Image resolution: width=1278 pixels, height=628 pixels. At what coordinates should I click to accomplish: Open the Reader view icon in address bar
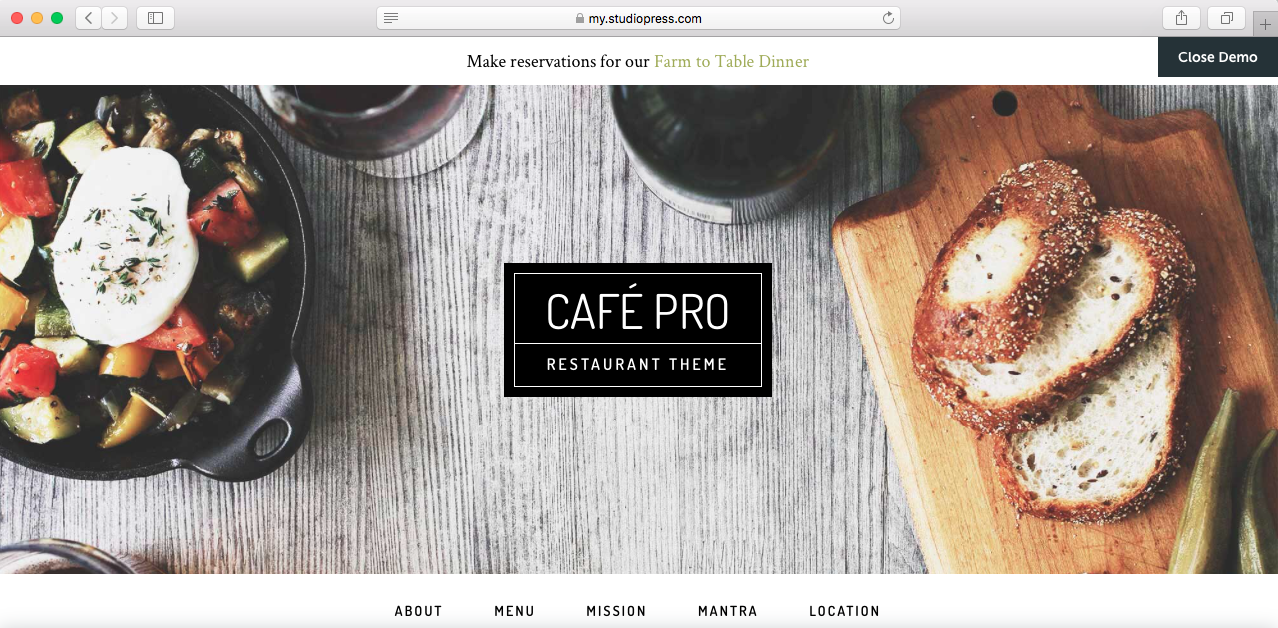click(x=391, y=18)
